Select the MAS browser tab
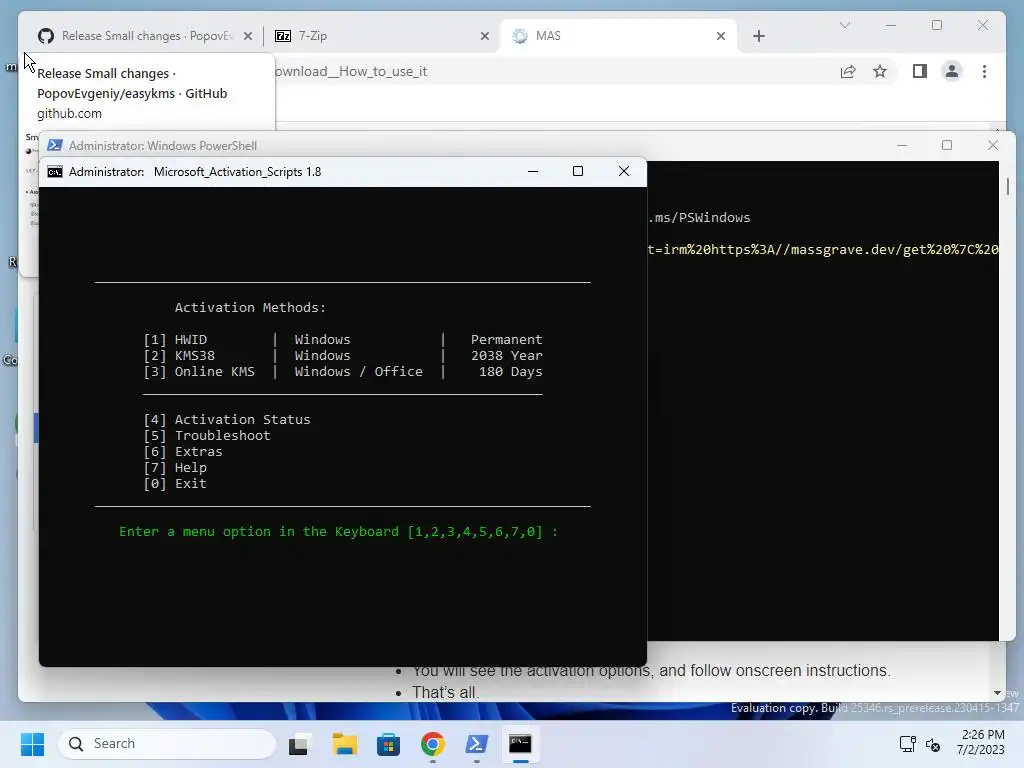 618,36
